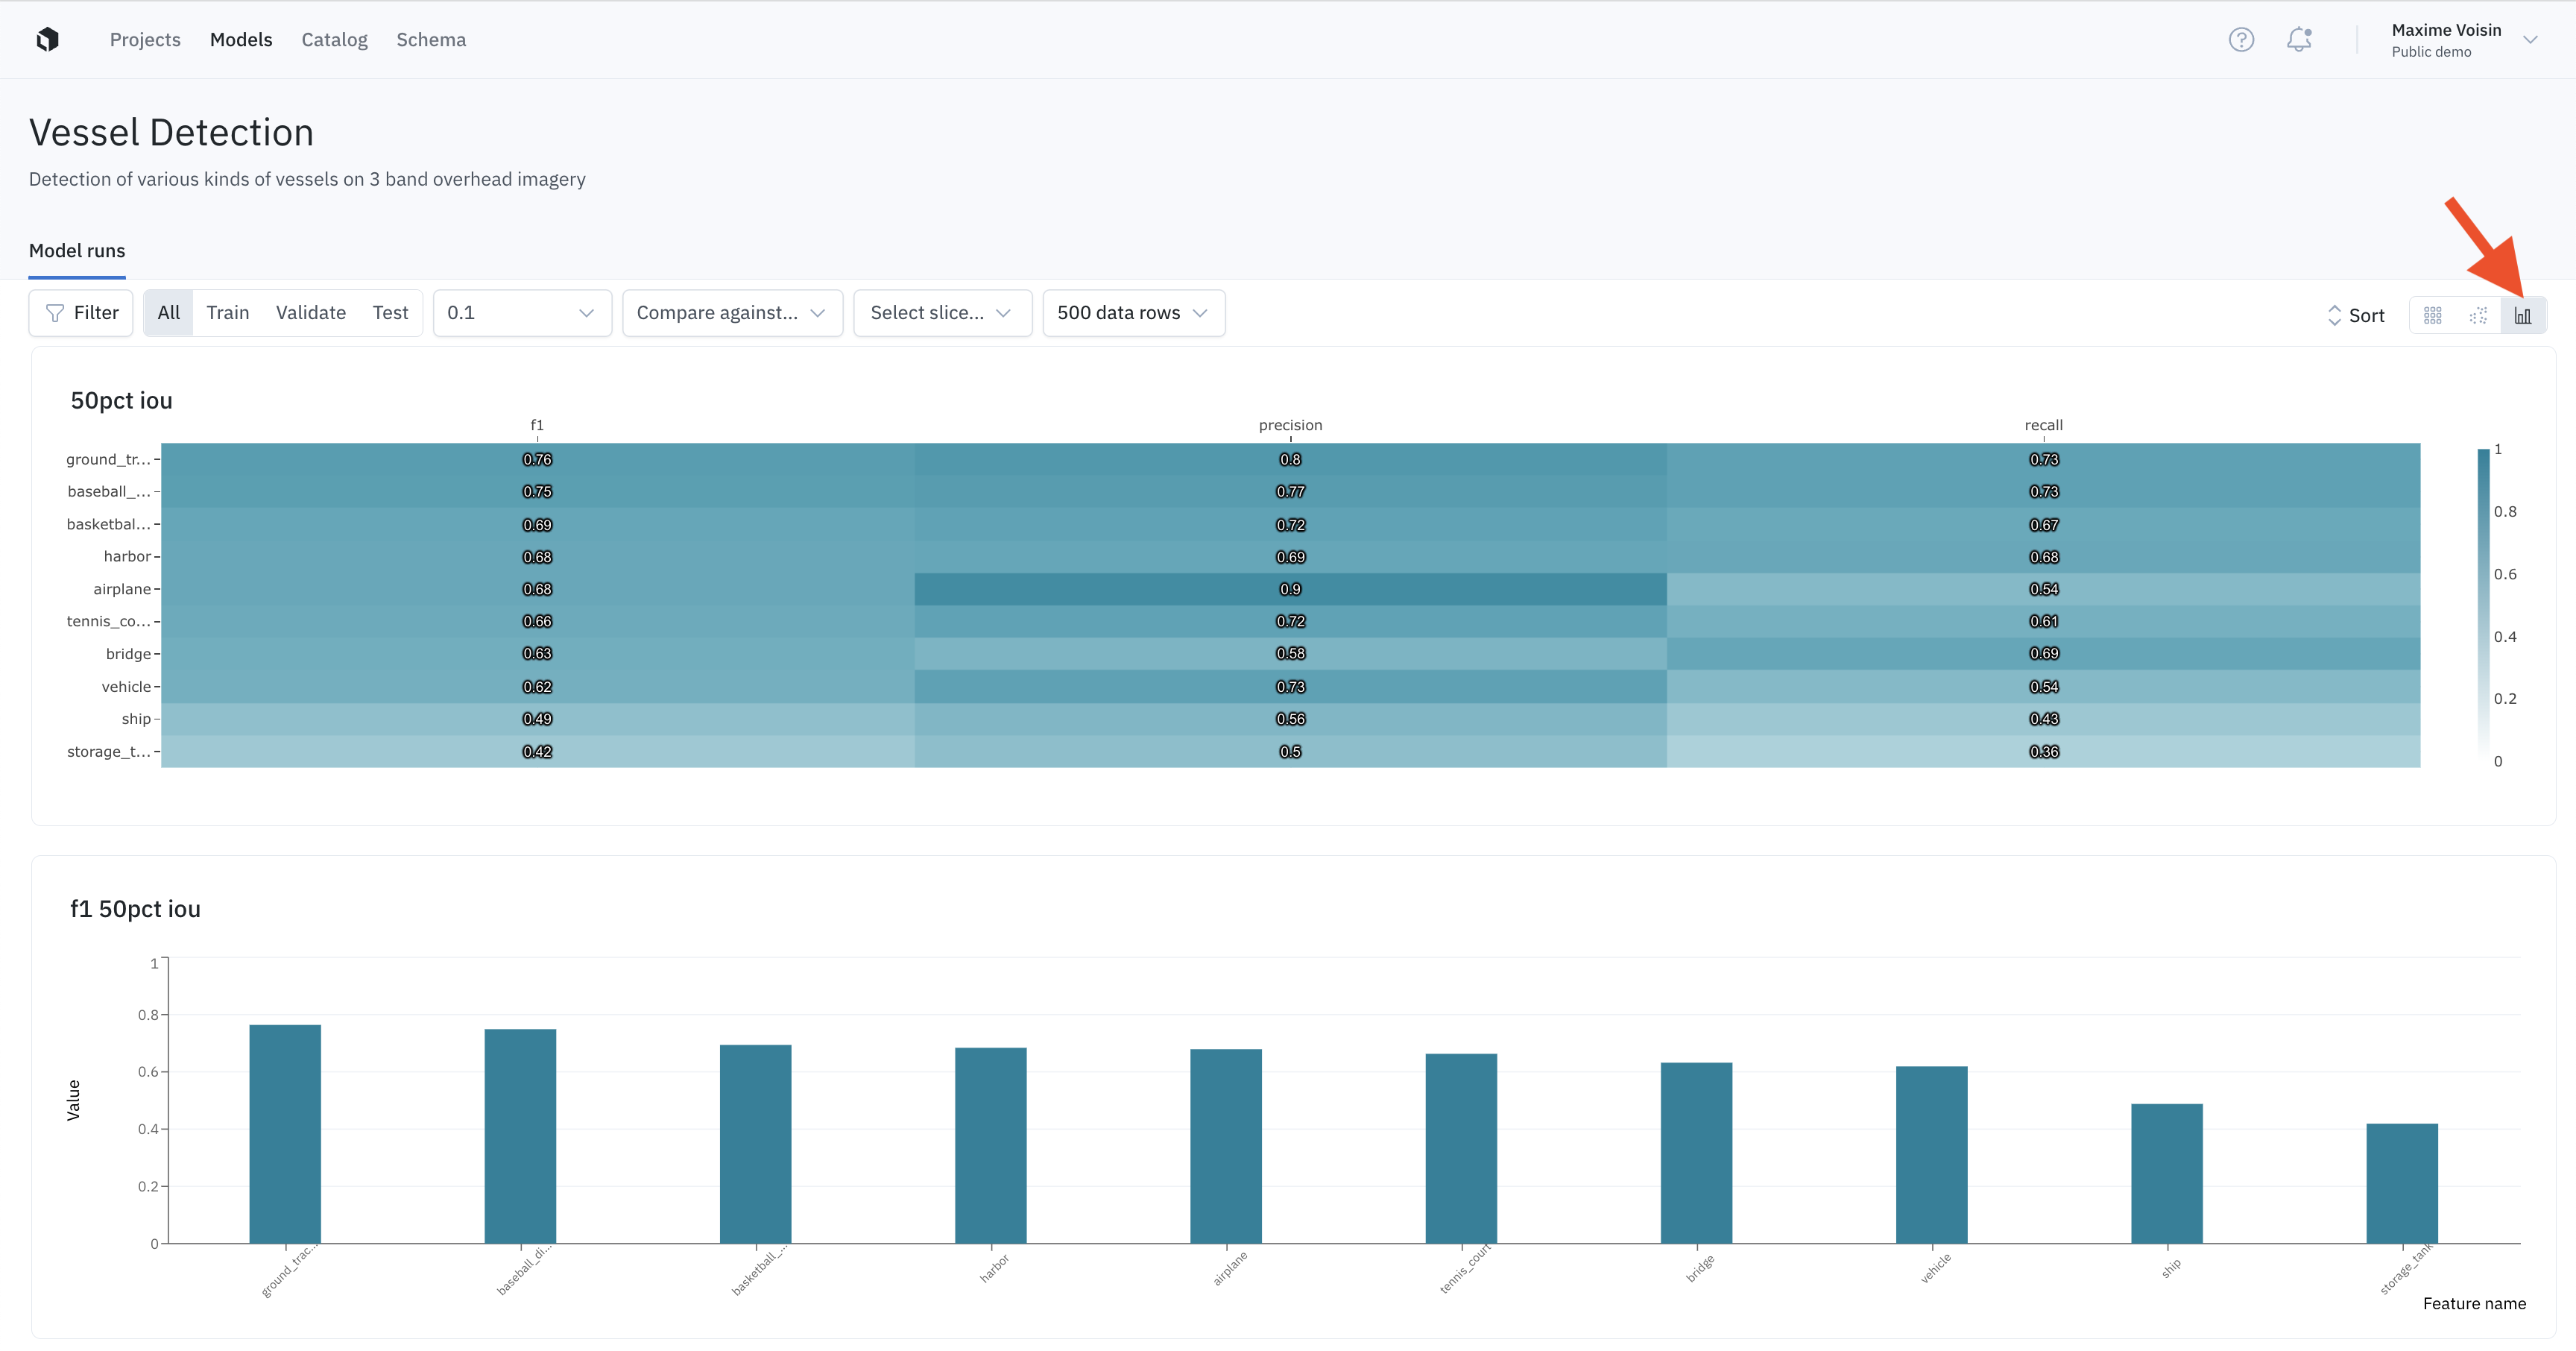The width and height of the screenshot is (2576, 1351).
Task: Click the airplane precision 0.9 heatmap cell
Action: tap(1290, 589)
